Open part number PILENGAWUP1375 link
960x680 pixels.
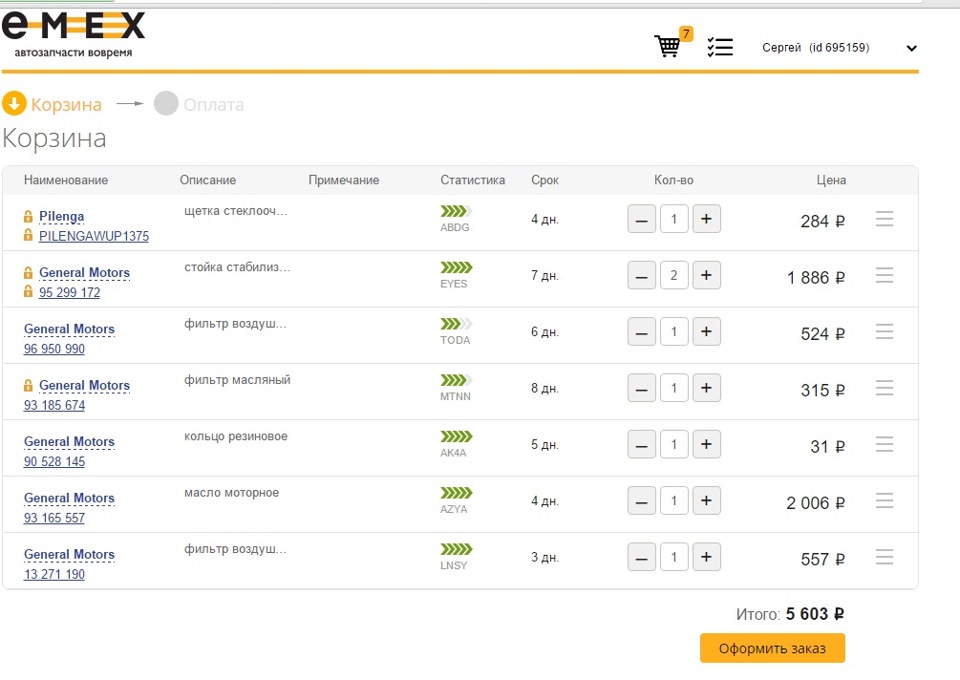point(94,237)
